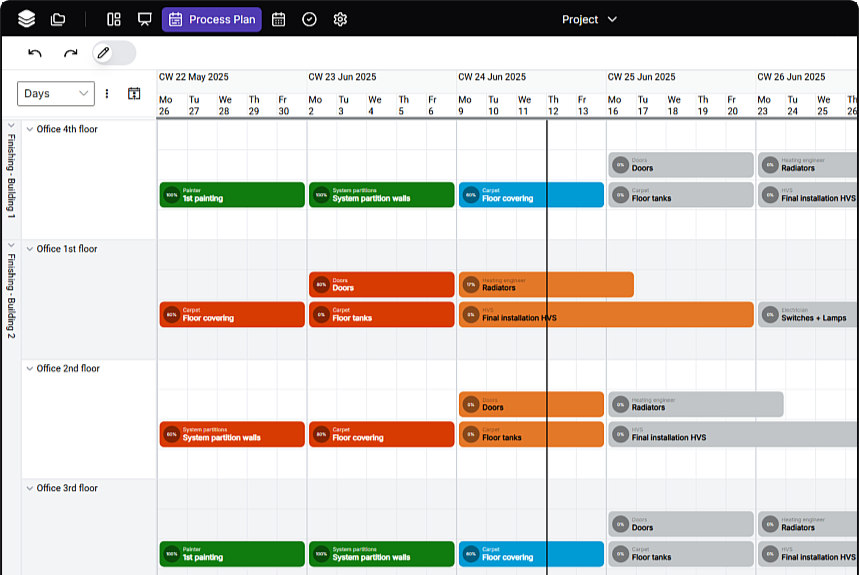Click the redo arrow

70,53
